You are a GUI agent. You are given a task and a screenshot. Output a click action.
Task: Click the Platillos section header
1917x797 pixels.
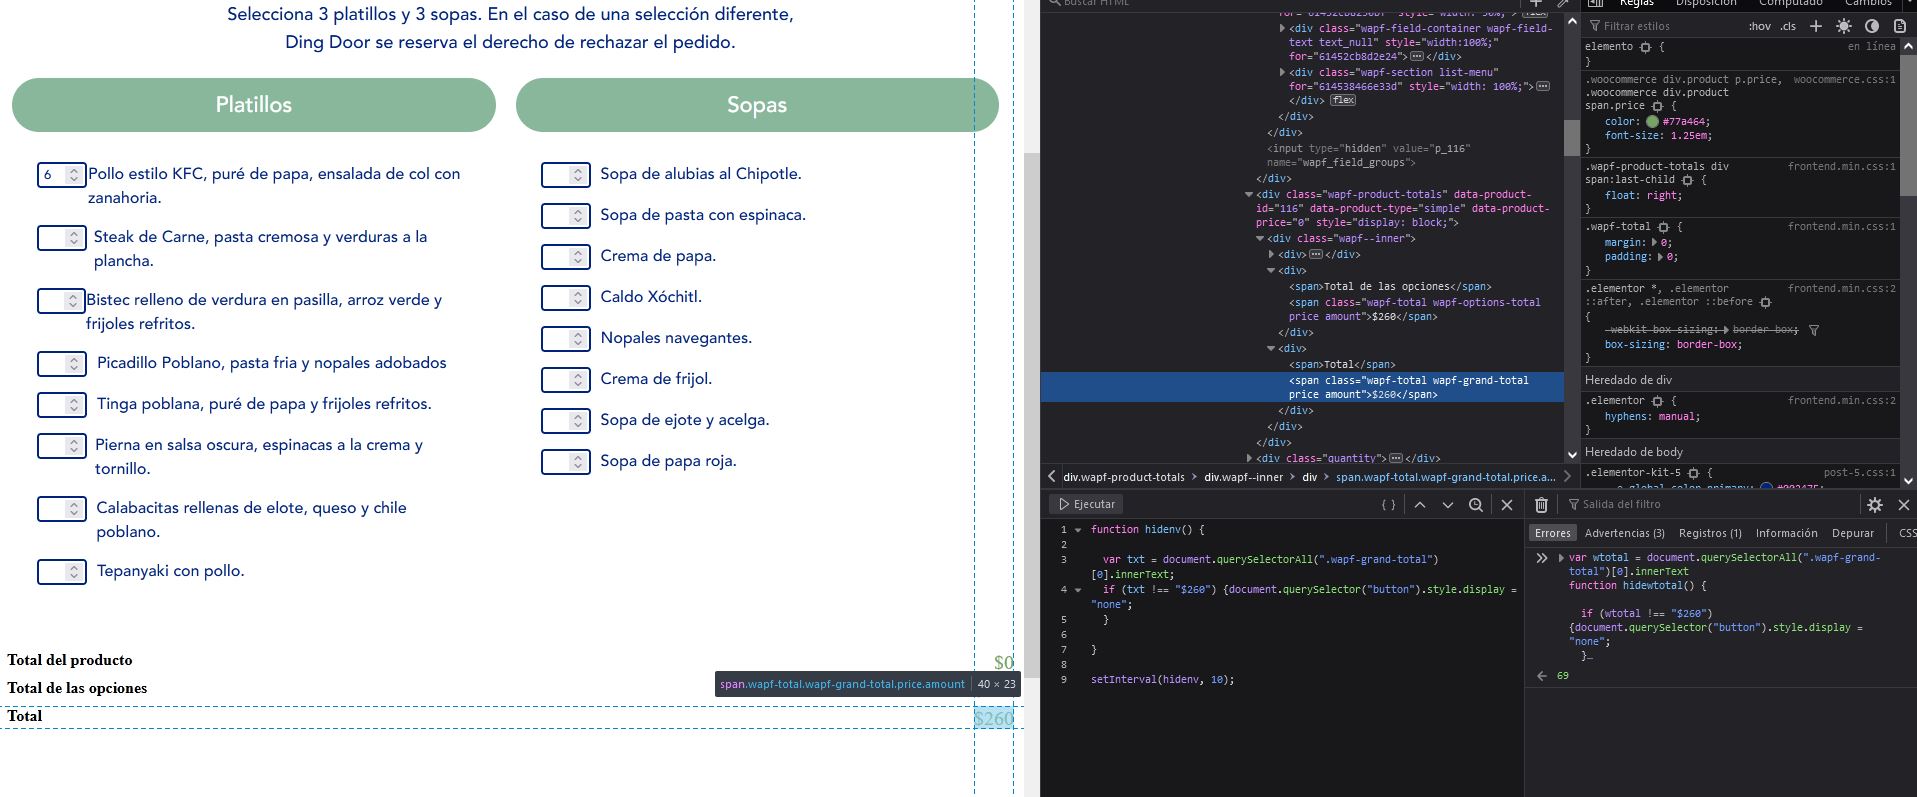tap(254, 105)
